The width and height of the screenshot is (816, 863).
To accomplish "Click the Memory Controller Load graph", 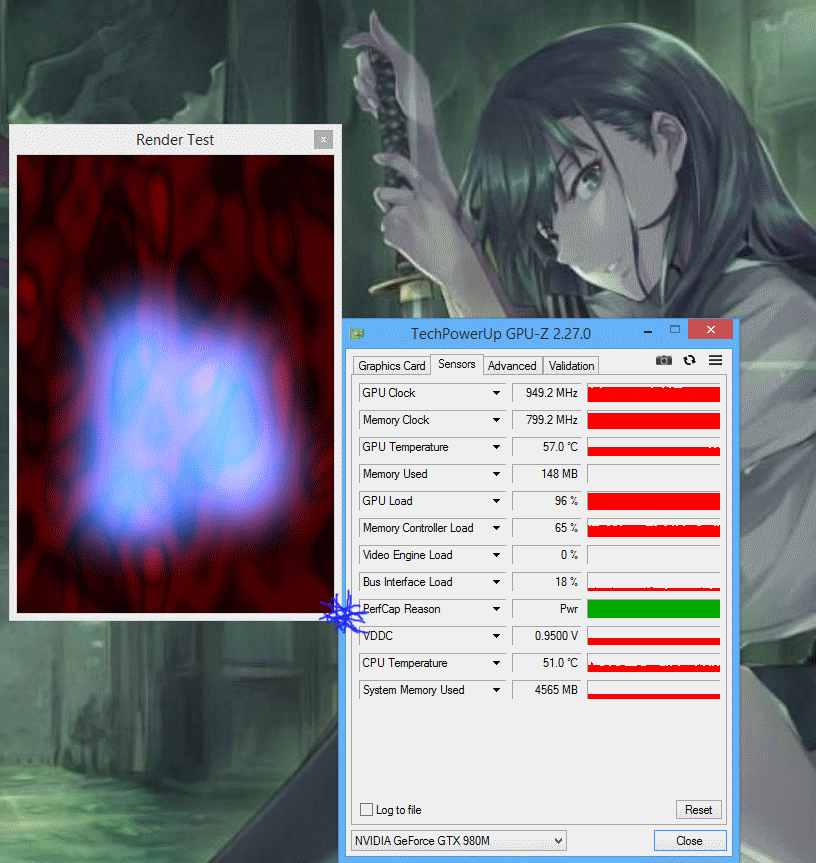I will [654, 528].
